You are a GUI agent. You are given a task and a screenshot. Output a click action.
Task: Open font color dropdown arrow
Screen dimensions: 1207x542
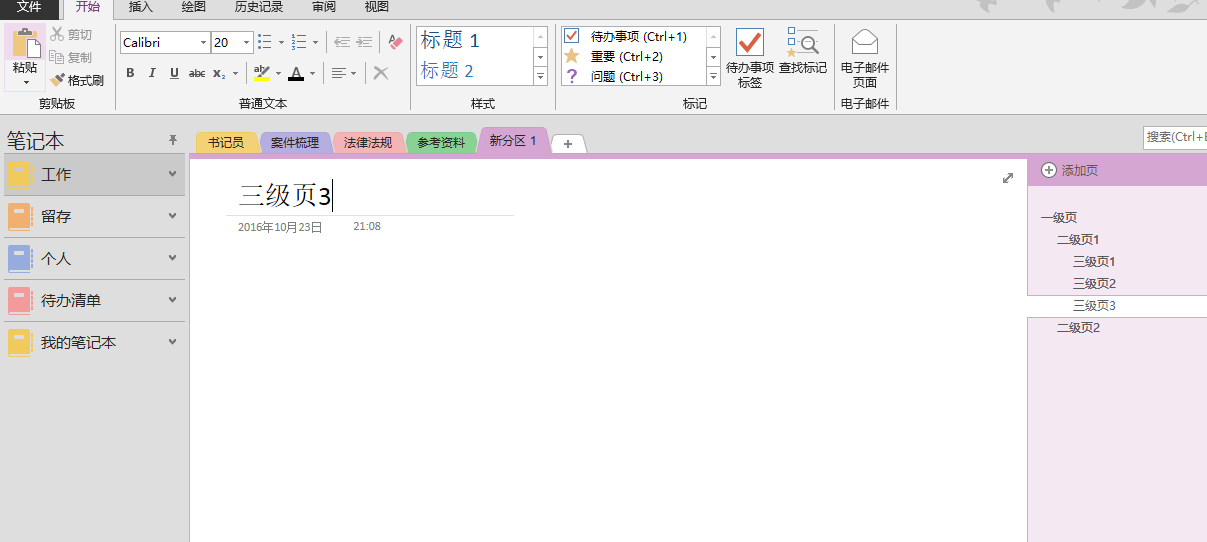(x=312, y=73)
